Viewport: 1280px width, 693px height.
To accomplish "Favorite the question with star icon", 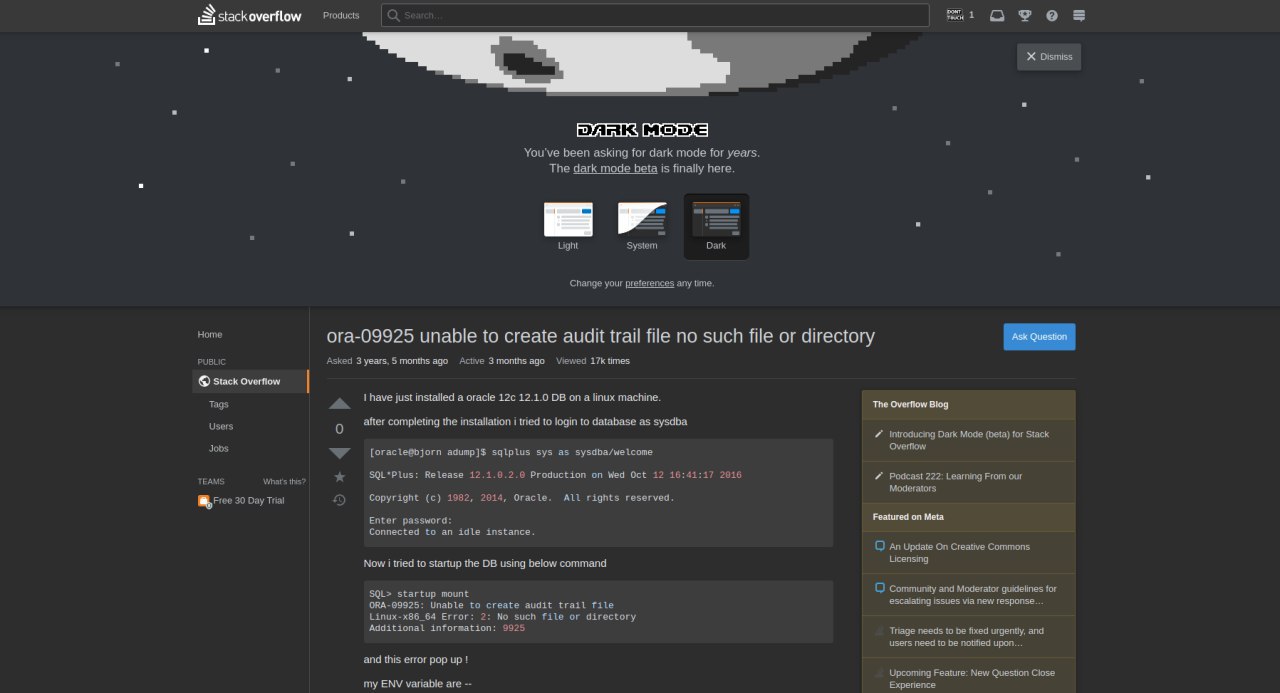I will tap(339, 477).
